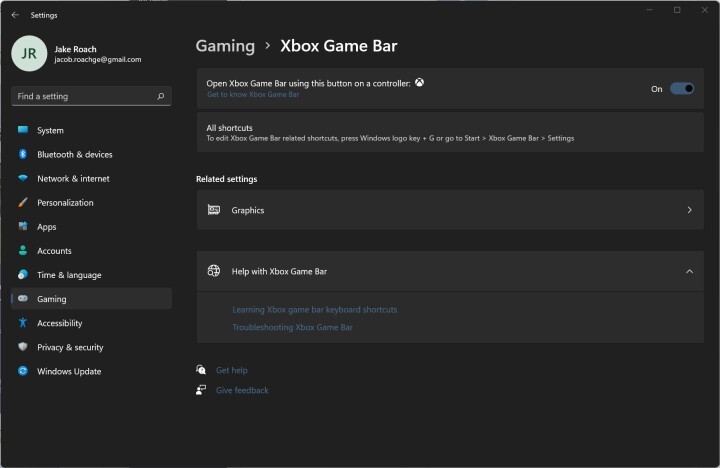Click the System monitor icon
The width and height of the screenshot is (720, 468).
pyautogui.click(x=23, y=130)
